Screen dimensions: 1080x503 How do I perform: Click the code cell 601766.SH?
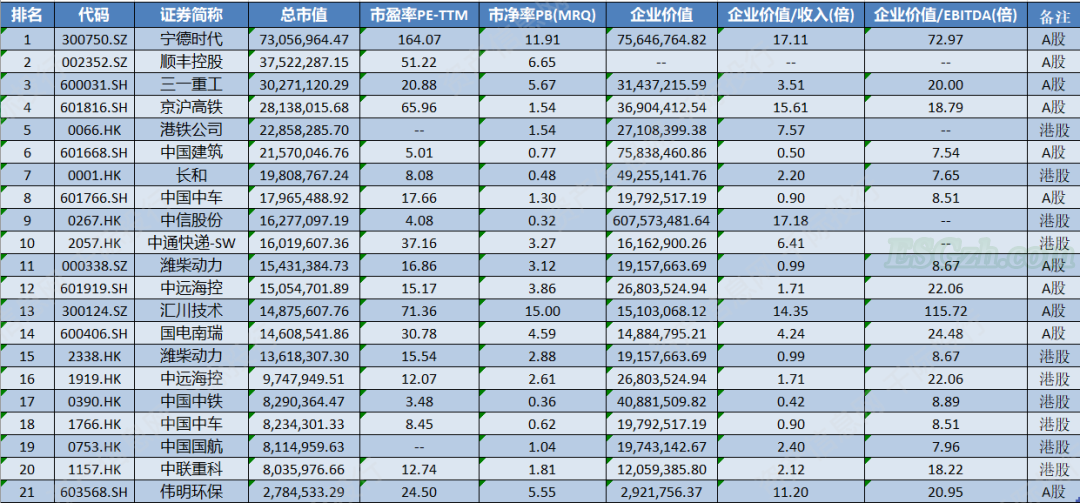pos(94,198)
